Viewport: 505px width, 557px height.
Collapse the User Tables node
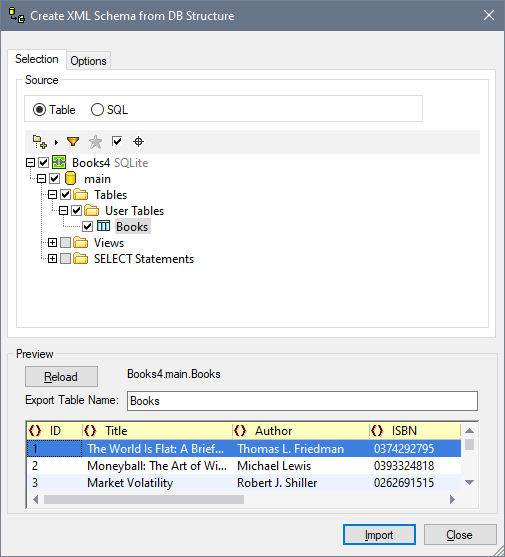[x=63, y=211]
